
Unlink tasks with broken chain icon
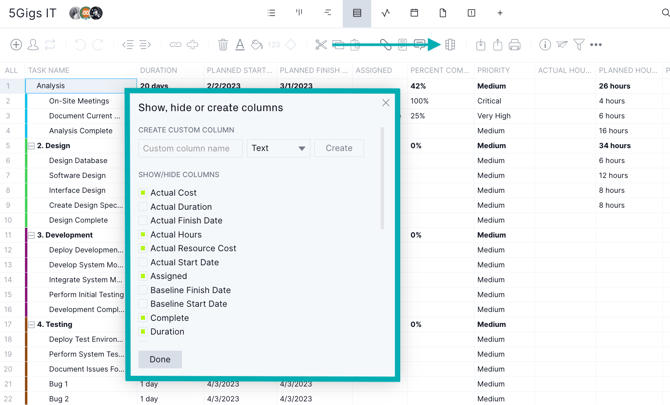click(192, 44)
